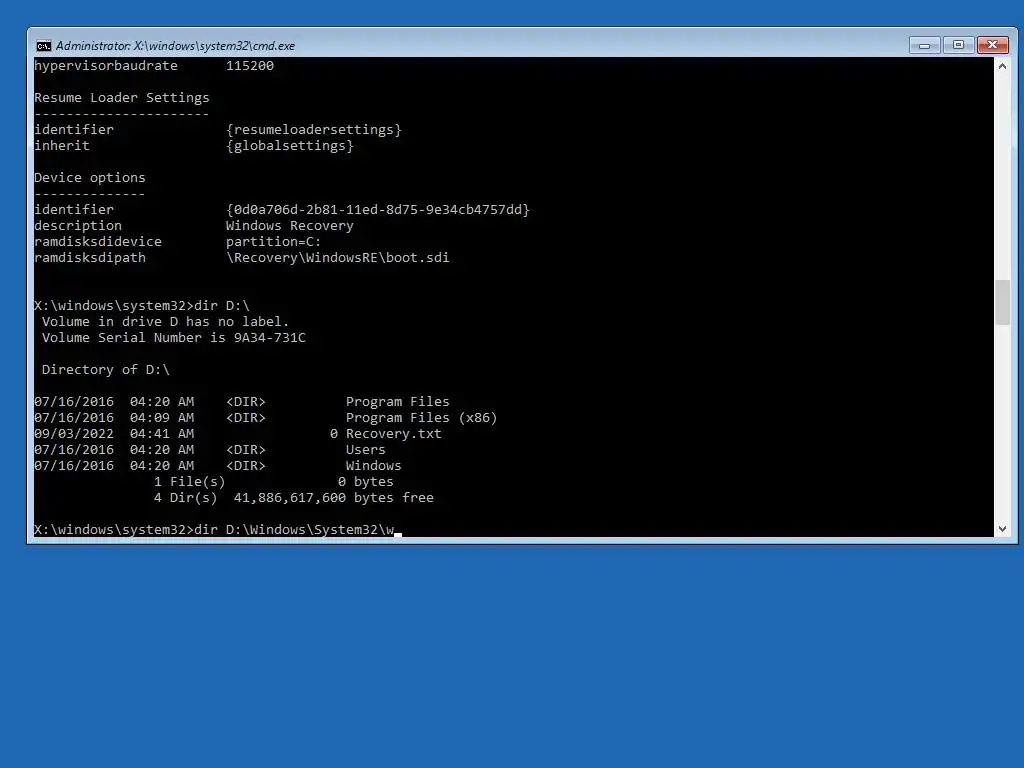This screenshot has height=768, width=1024.
Task: Click the 'Resume Loader Settings' heading
Action: 121,98
